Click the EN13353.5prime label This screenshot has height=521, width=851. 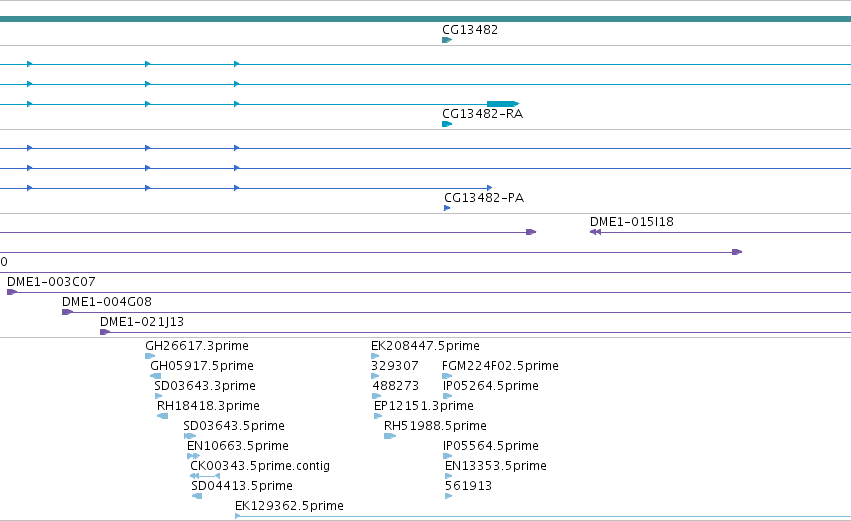point(496,466)
